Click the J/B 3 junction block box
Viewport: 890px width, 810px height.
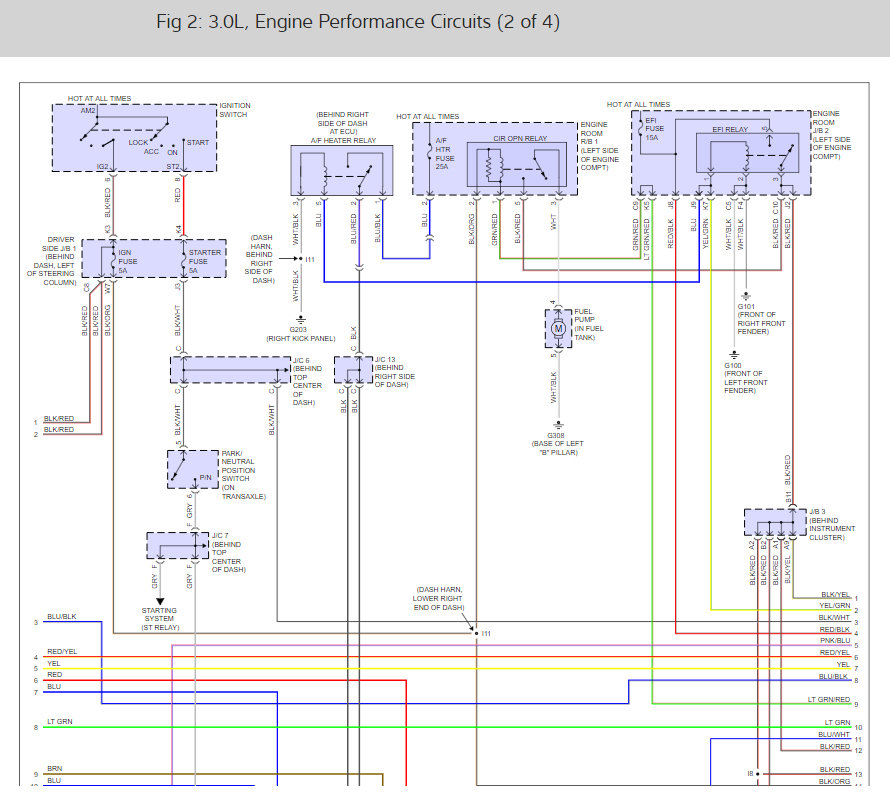click(775, 522)
